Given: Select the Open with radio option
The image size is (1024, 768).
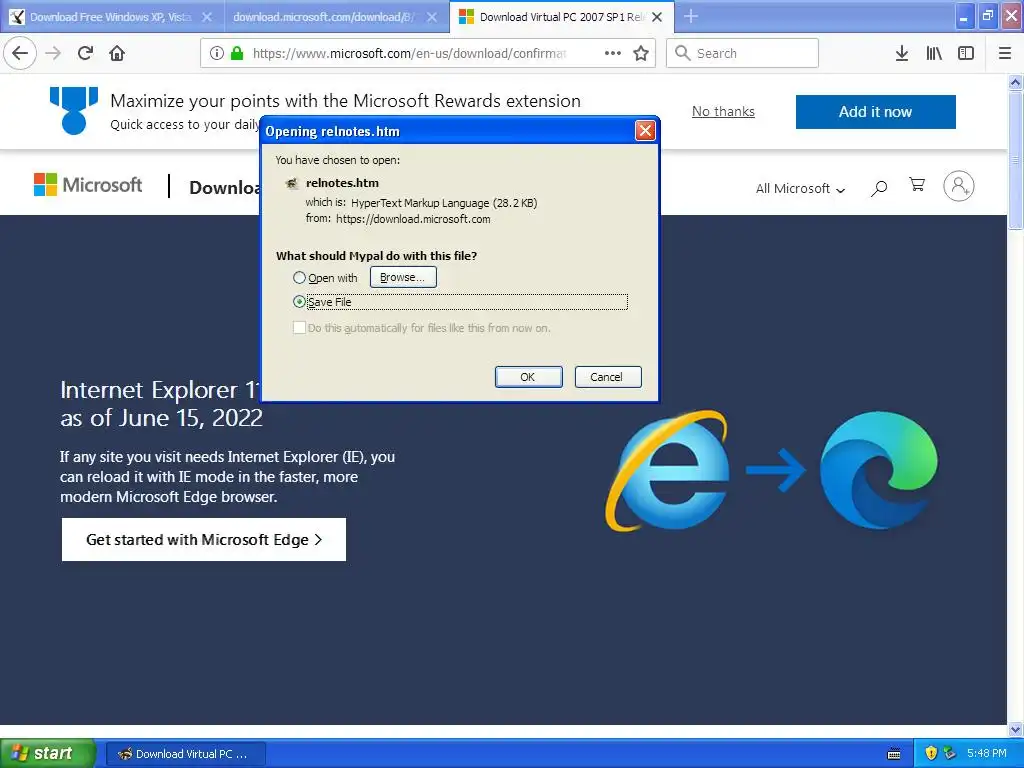Looking at the screenshot, I should pyautogui.click(x=299, y=278).
